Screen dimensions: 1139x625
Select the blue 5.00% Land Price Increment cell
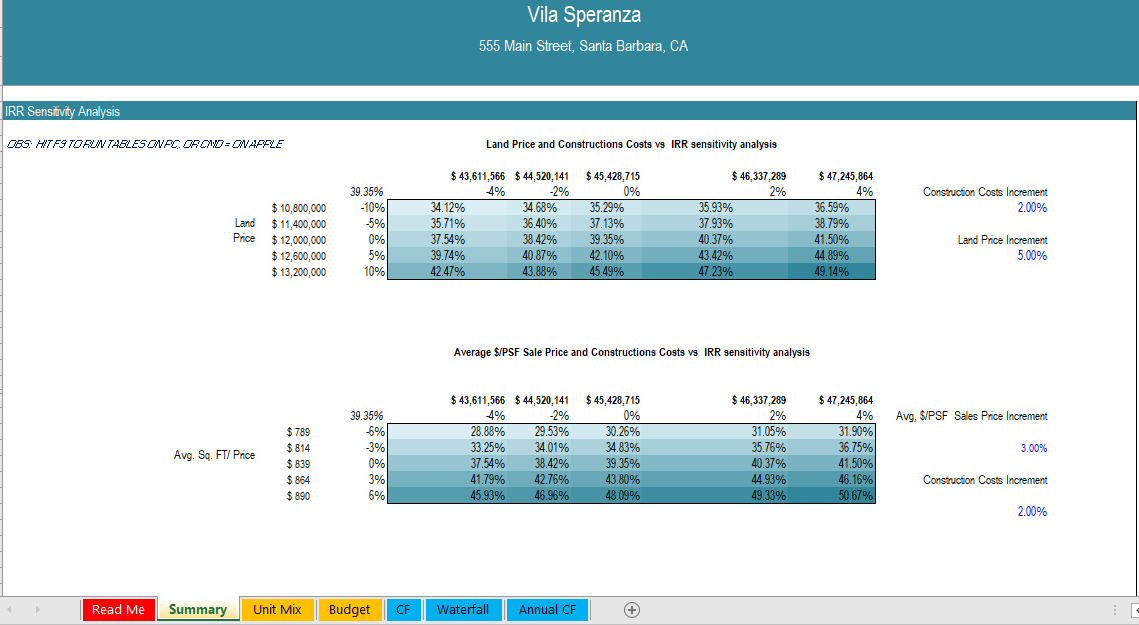pos(1032,256)
